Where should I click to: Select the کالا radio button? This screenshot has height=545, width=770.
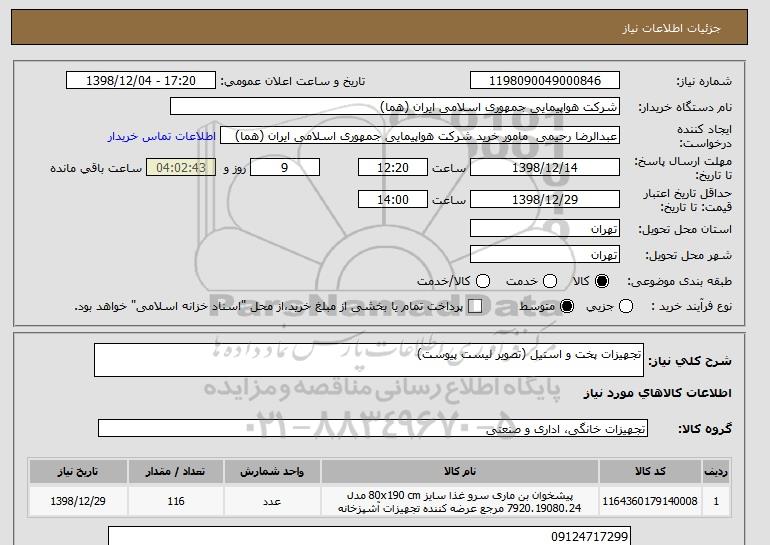pyautogui.click(x=602, y=281)
